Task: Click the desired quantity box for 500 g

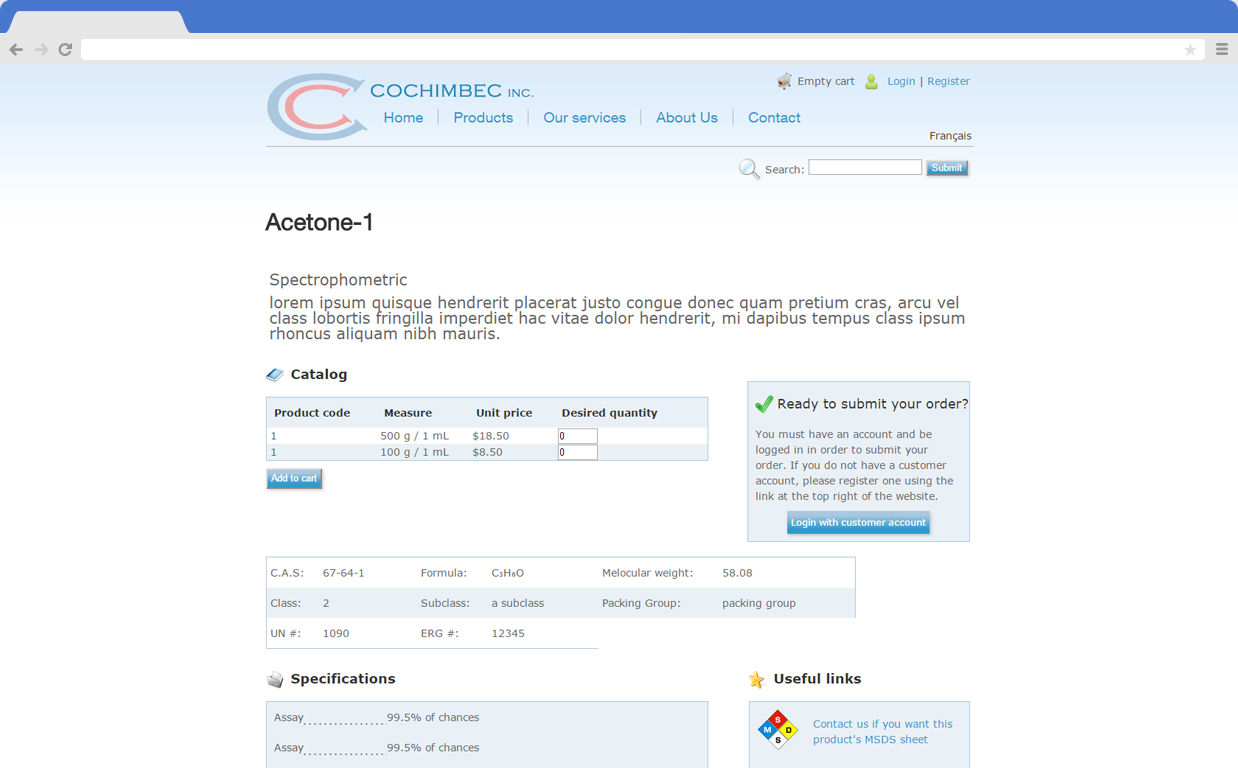Action: pos(577,435)
